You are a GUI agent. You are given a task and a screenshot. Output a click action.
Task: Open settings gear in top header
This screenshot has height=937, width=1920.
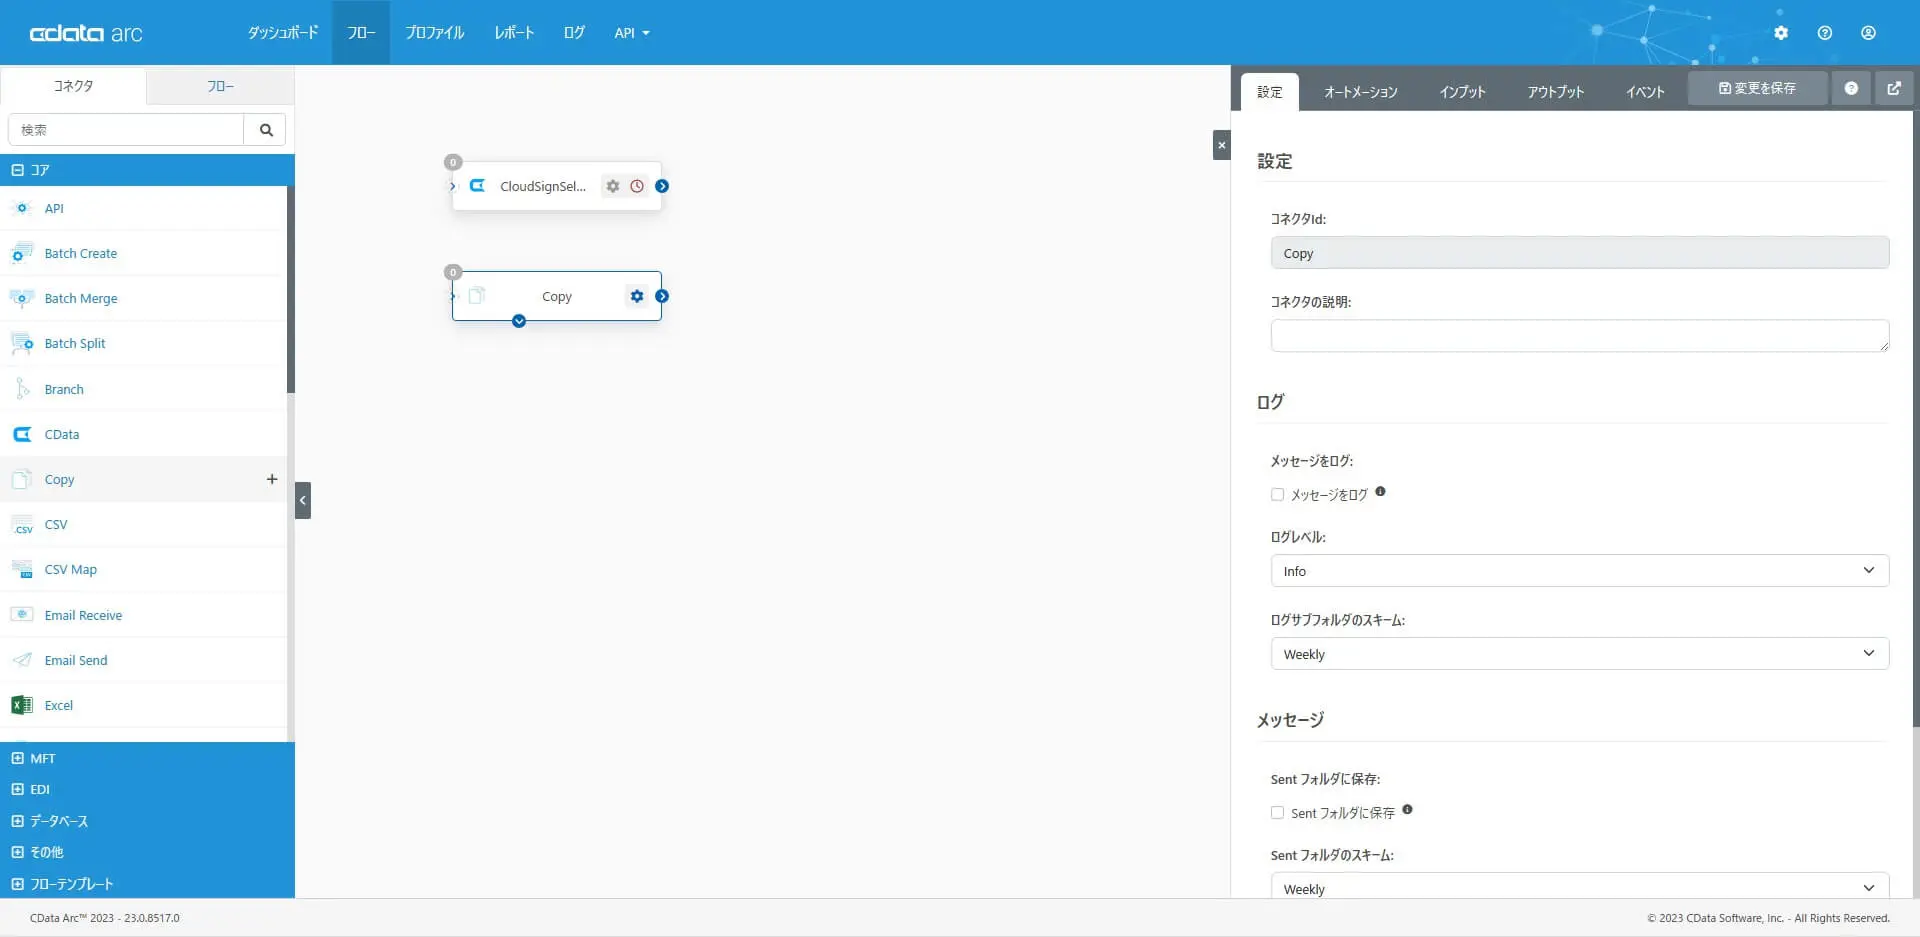pos(1781,33)
